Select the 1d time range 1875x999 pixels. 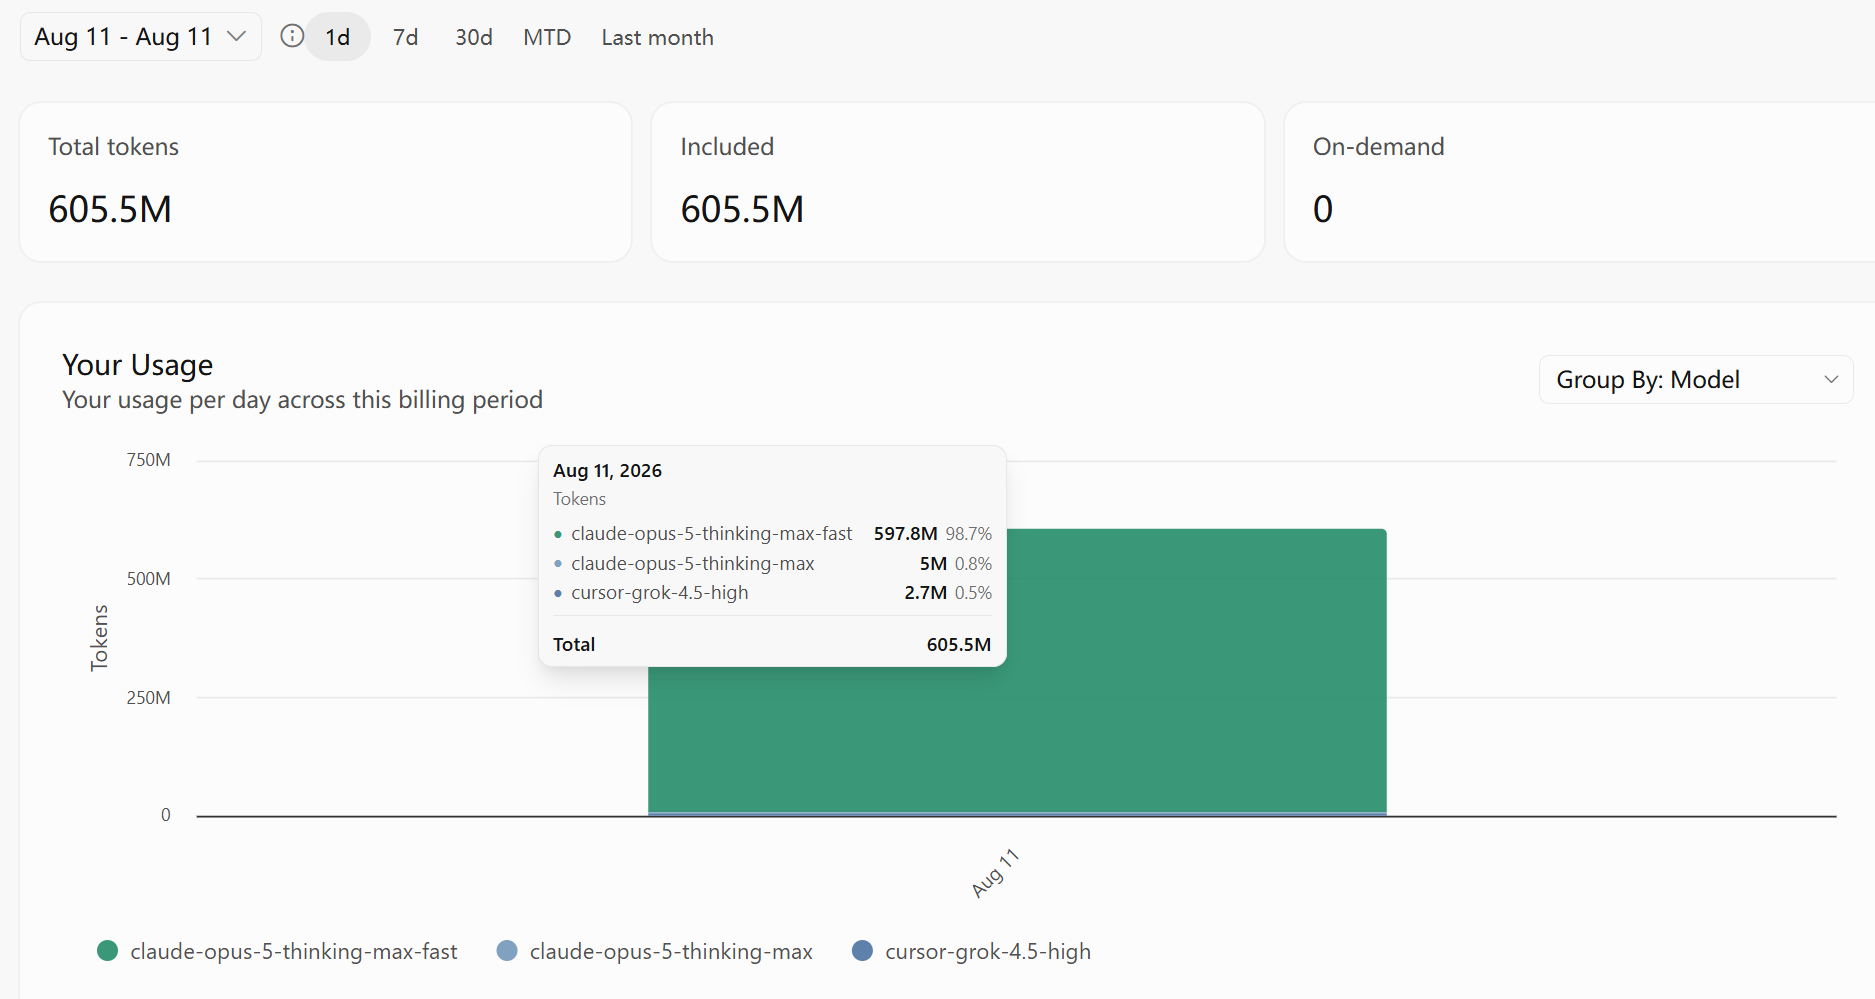(338, 37)
